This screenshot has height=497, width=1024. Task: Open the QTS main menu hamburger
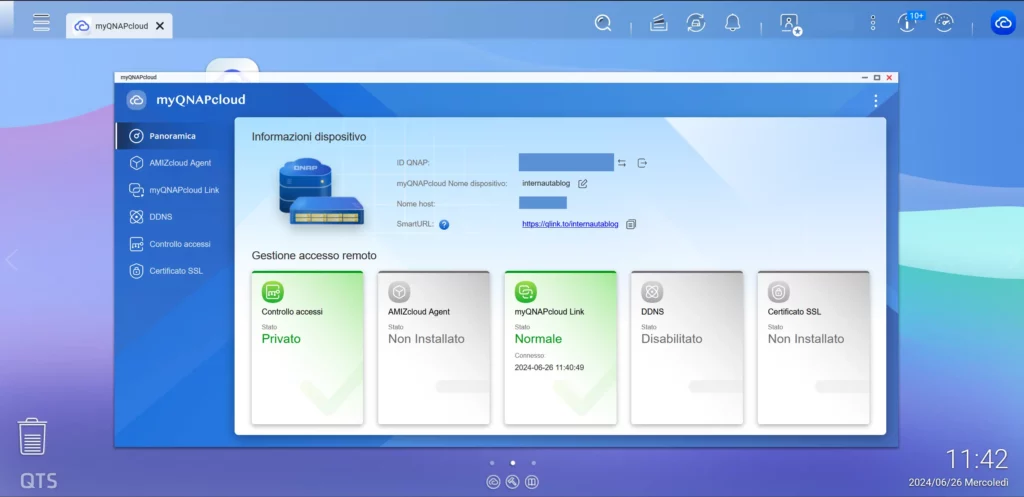point(41,23)
